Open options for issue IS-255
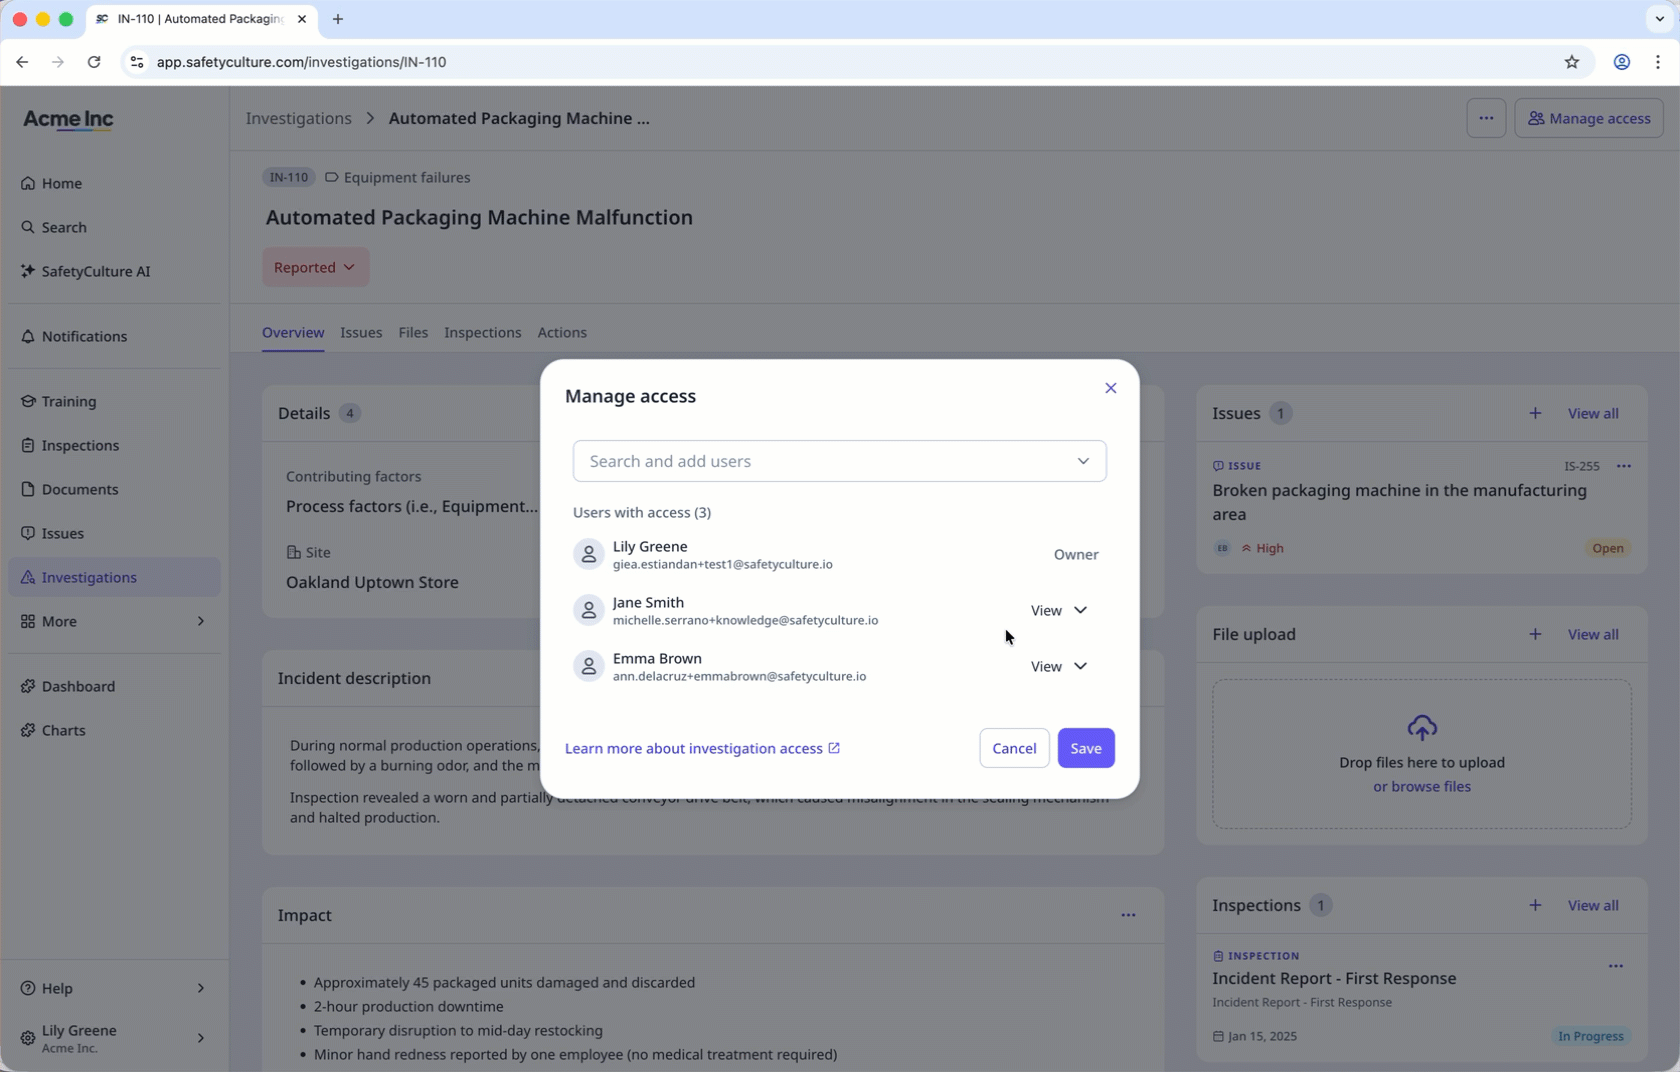 tap(1624, 466)
